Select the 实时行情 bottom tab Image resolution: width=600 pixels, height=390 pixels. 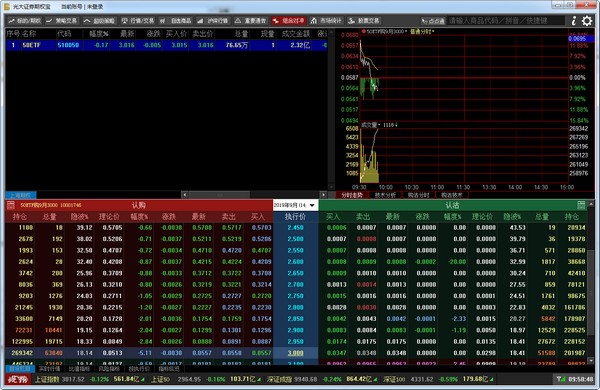tap(50, 369)
